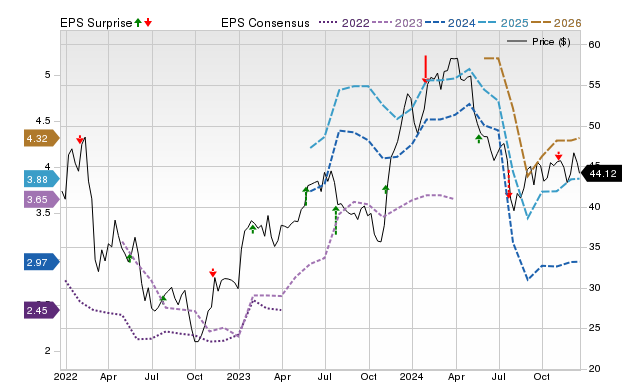The height and width of the screenshot is (382, 640).
Task: Click the 2023 dashed line legend entry
Action: click(x=397, y=23)
